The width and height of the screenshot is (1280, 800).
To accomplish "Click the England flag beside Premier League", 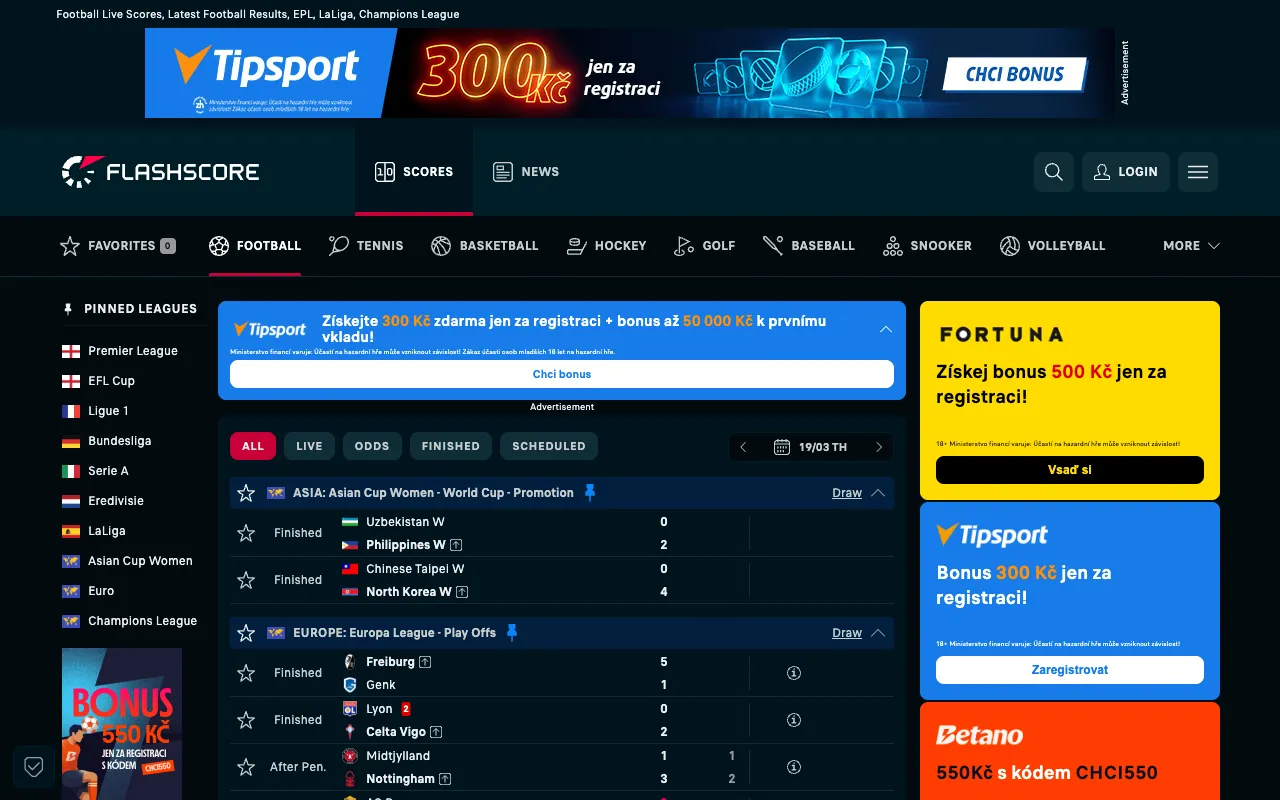I will [71, 351].
